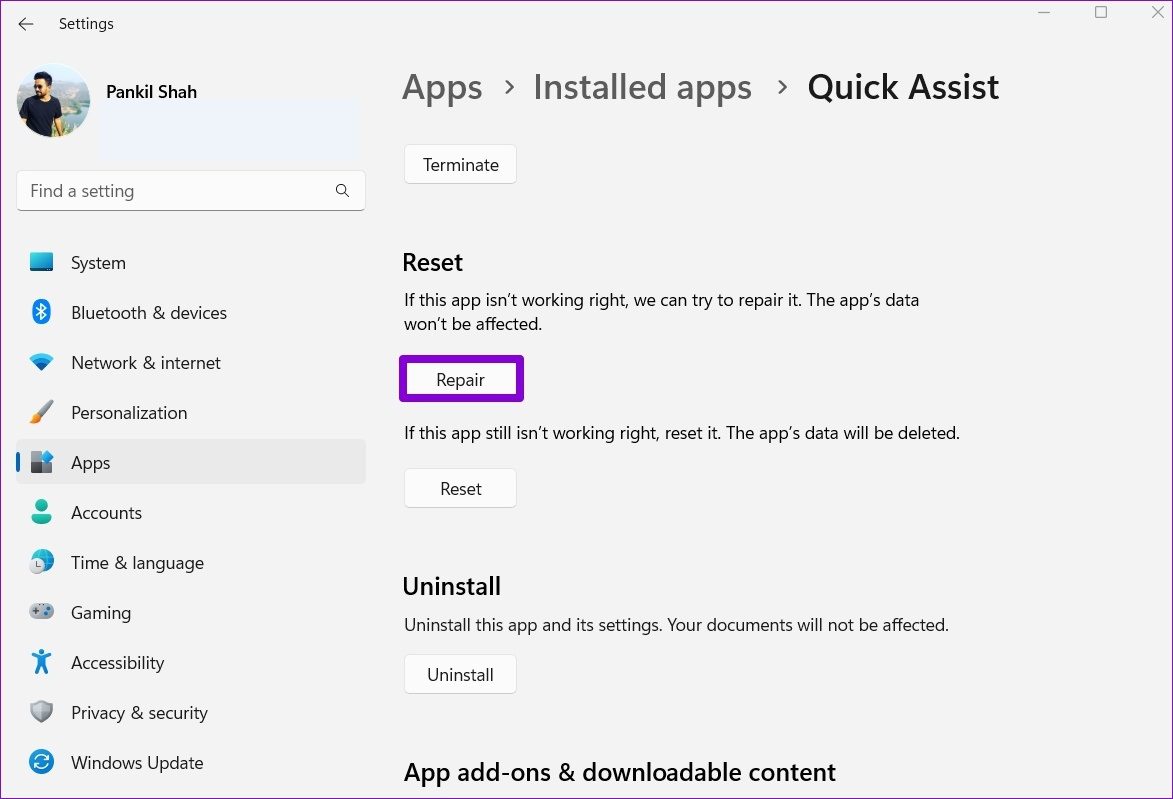Viewport: 1173px width, 799px height.
Task: Click App add-ons & downloadable content heading
Action: pyautogui.click(x=620, y=772)
